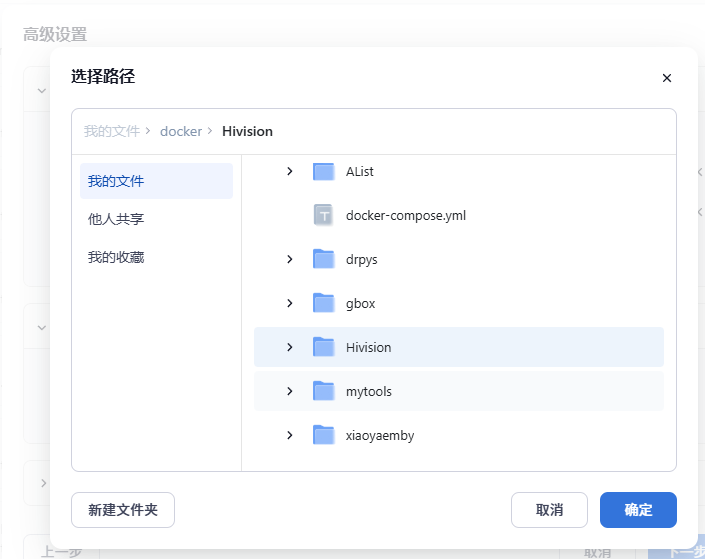Image resolution: width=705 pixels, height=559 pixels.
Task: Click the drpys folder icon
Action: pyautogui.click(x=323, y=259)
